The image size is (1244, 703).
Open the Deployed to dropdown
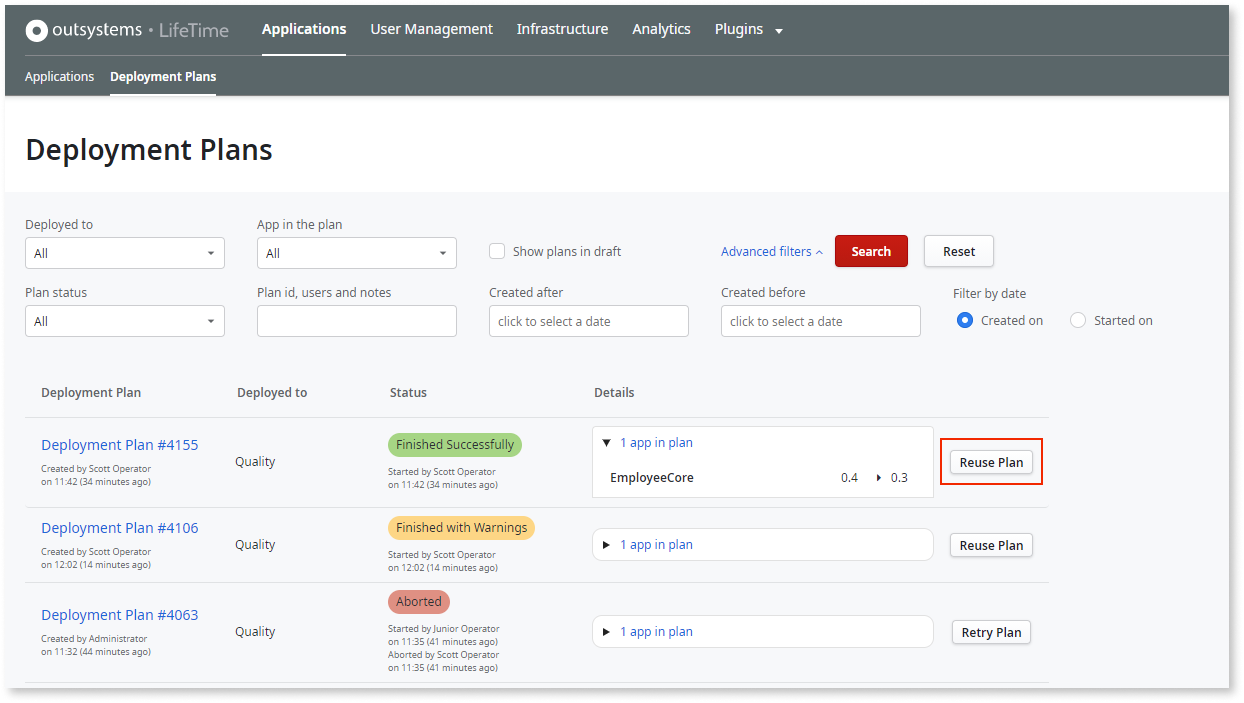(124, 253)
